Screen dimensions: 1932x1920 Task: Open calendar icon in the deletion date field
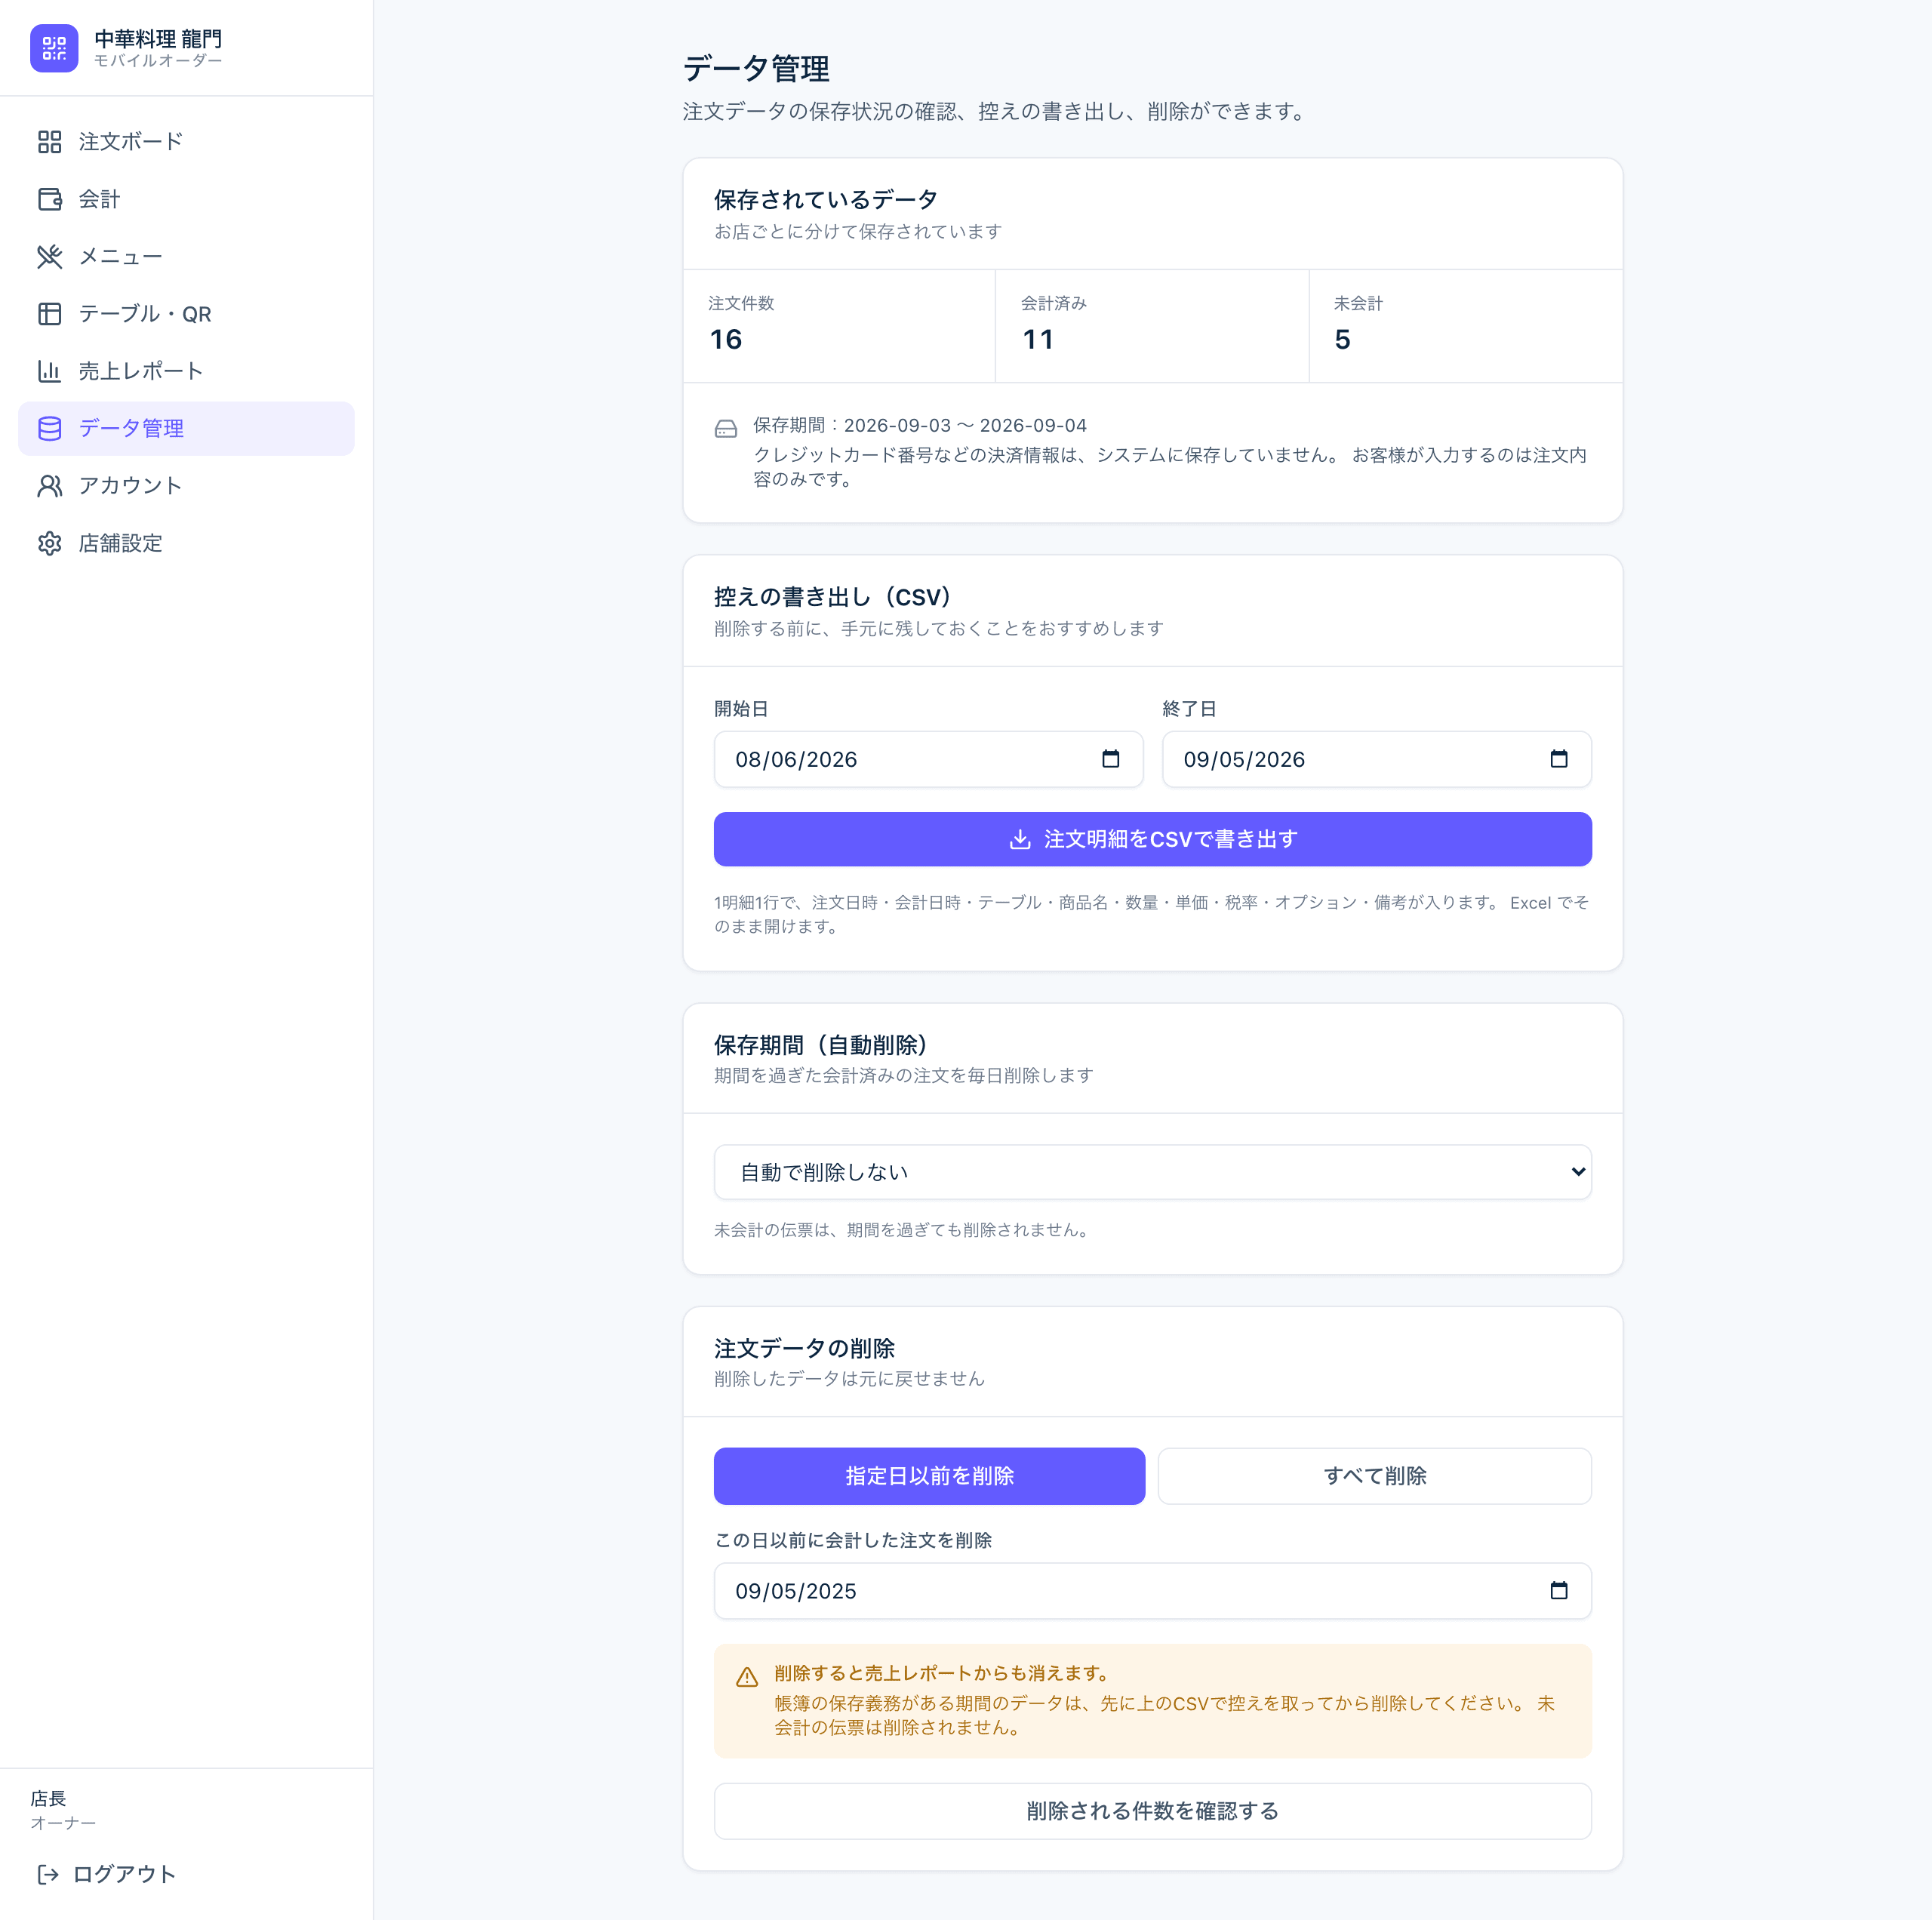[1558, 1591]
